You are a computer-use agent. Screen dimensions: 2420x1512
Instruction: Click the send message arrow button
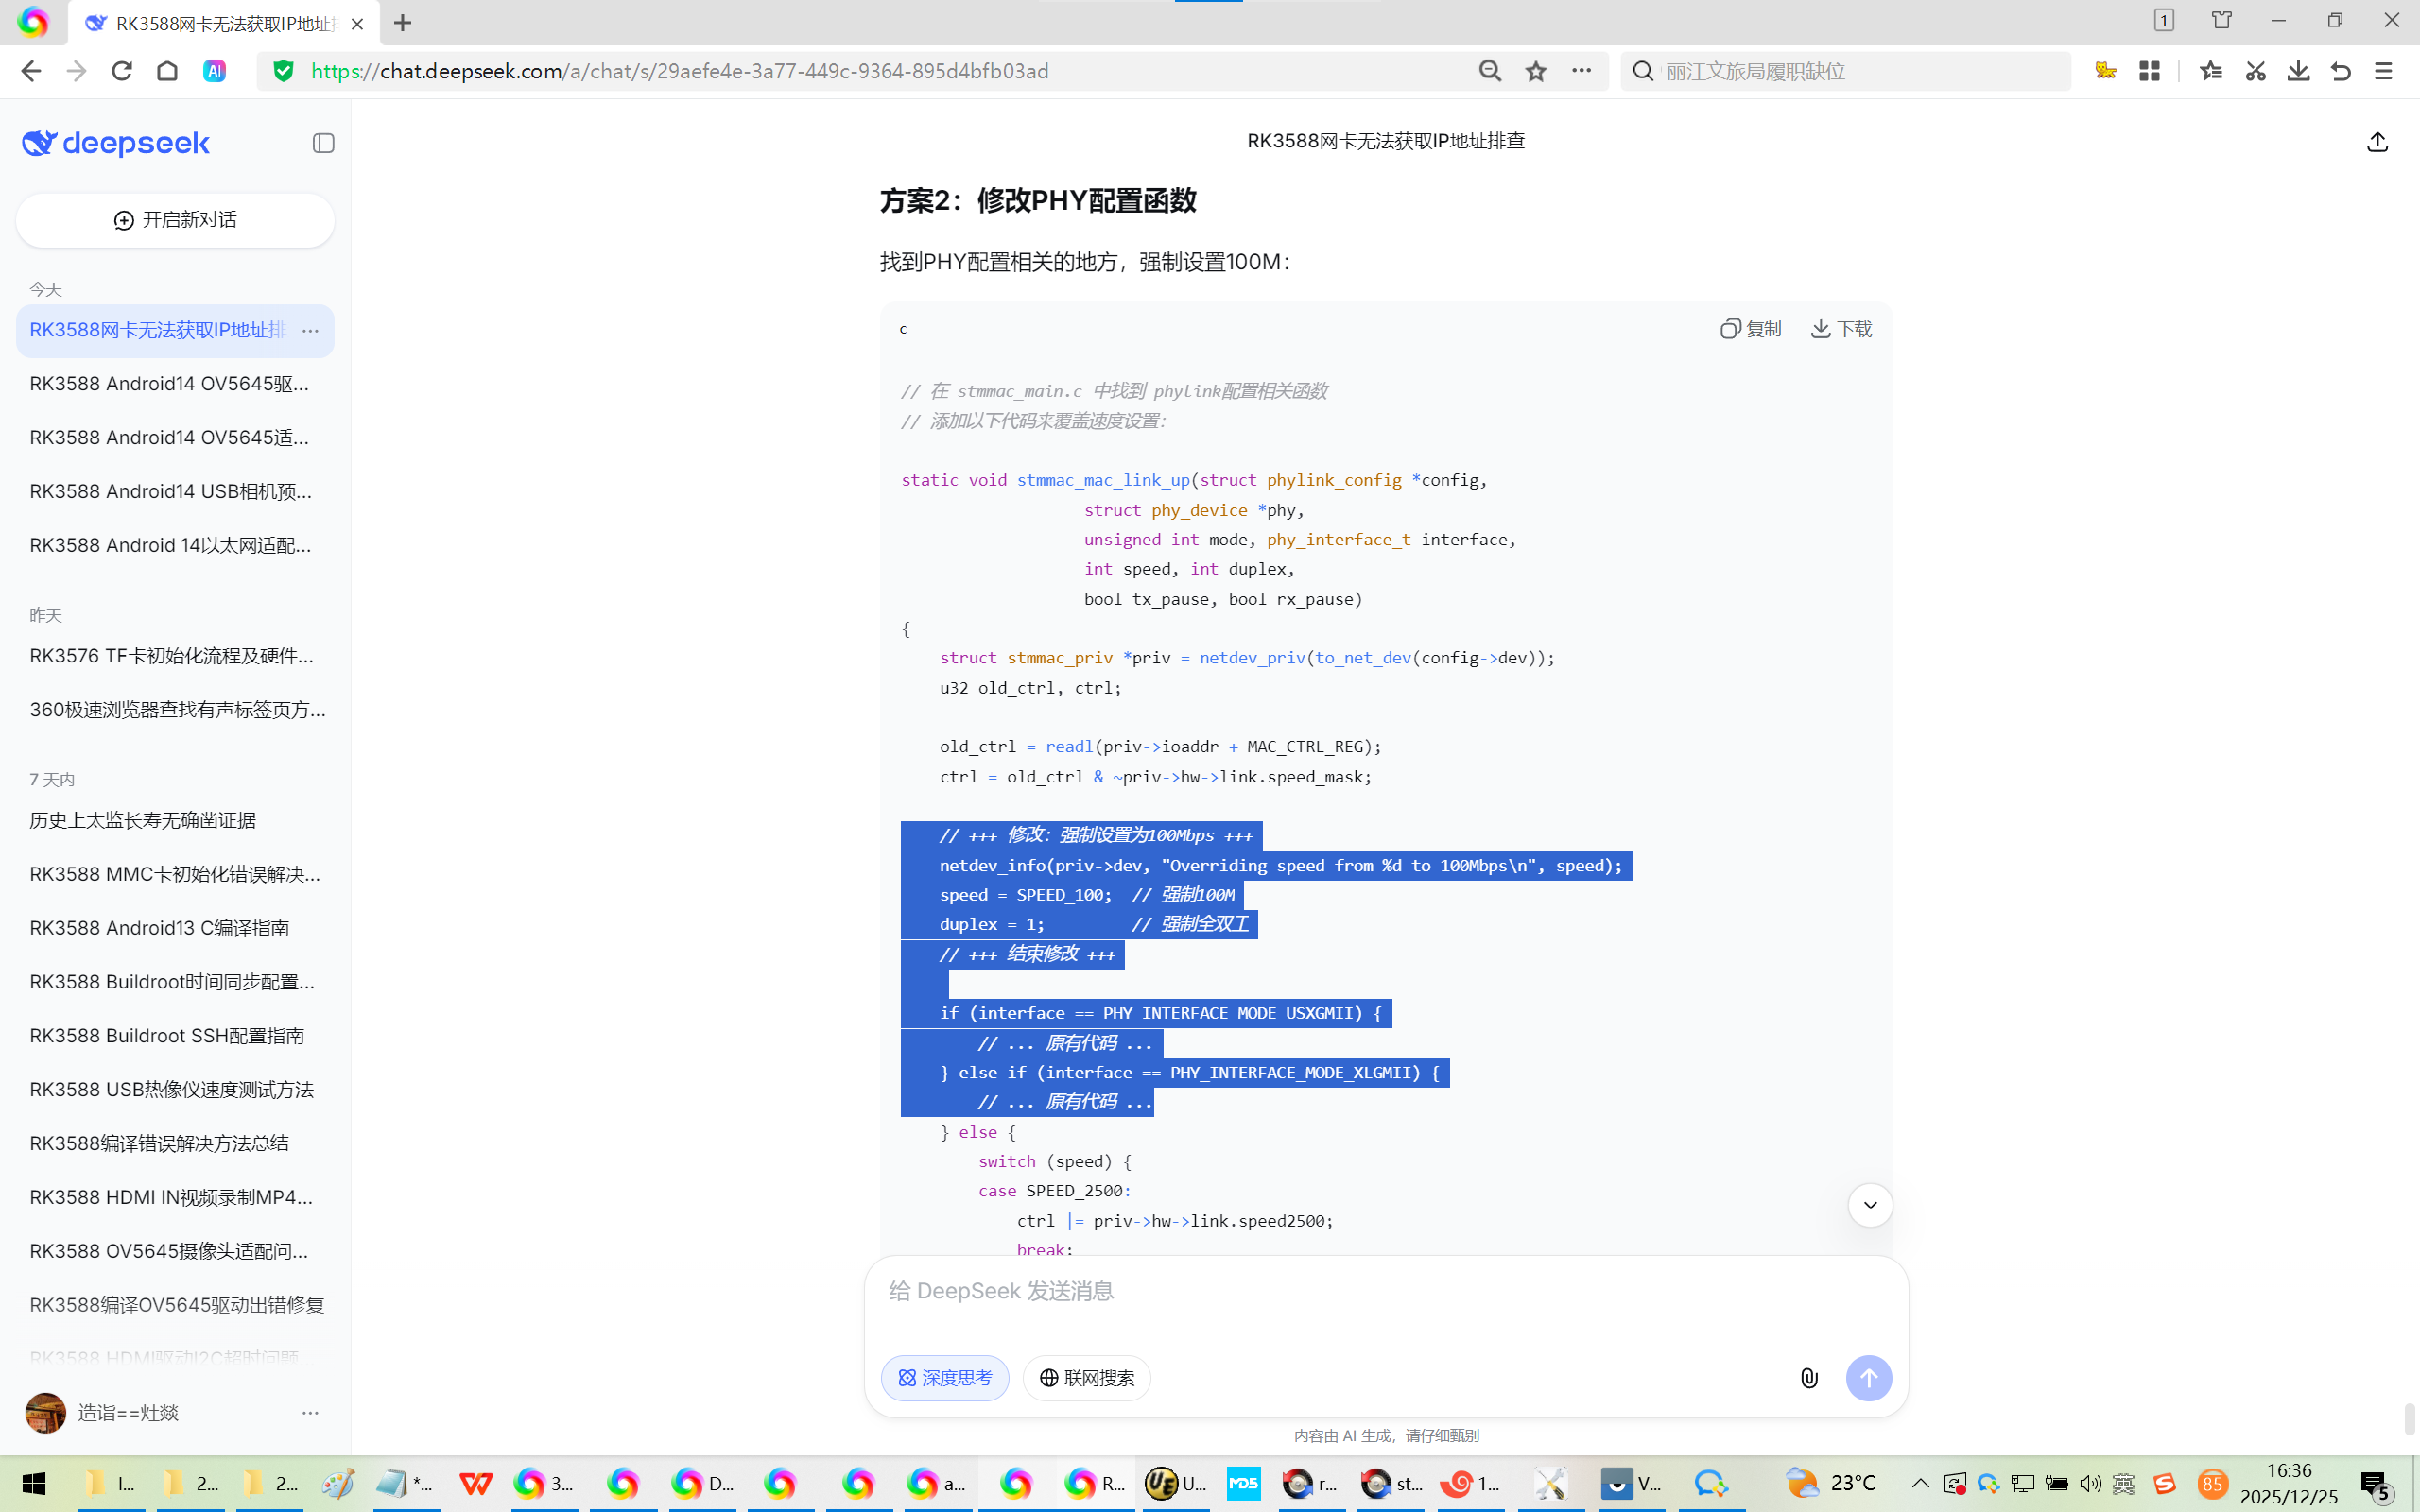coord(1868,1378)
